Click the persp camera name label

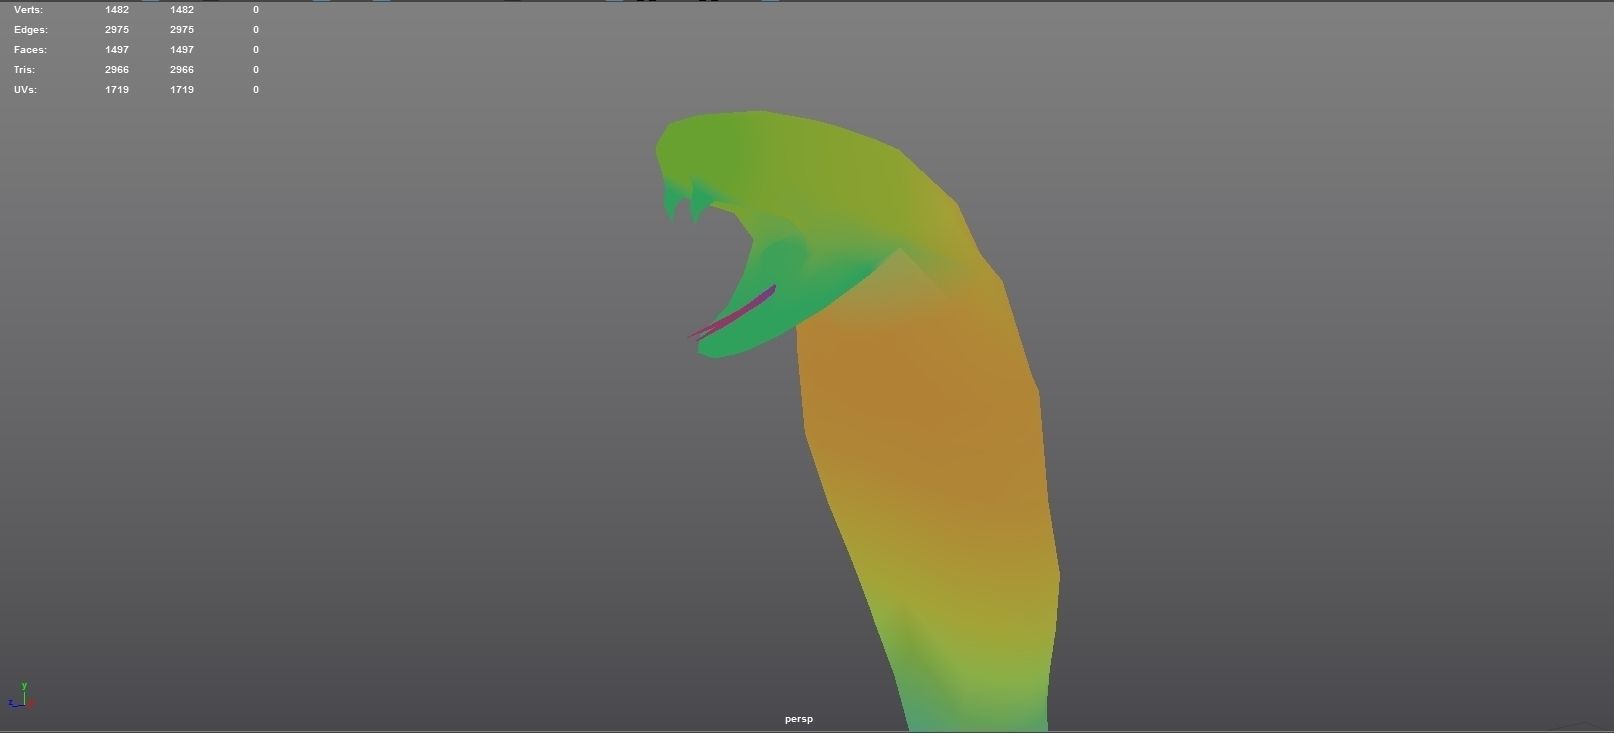pyautogui.click(x=799, y=719)
